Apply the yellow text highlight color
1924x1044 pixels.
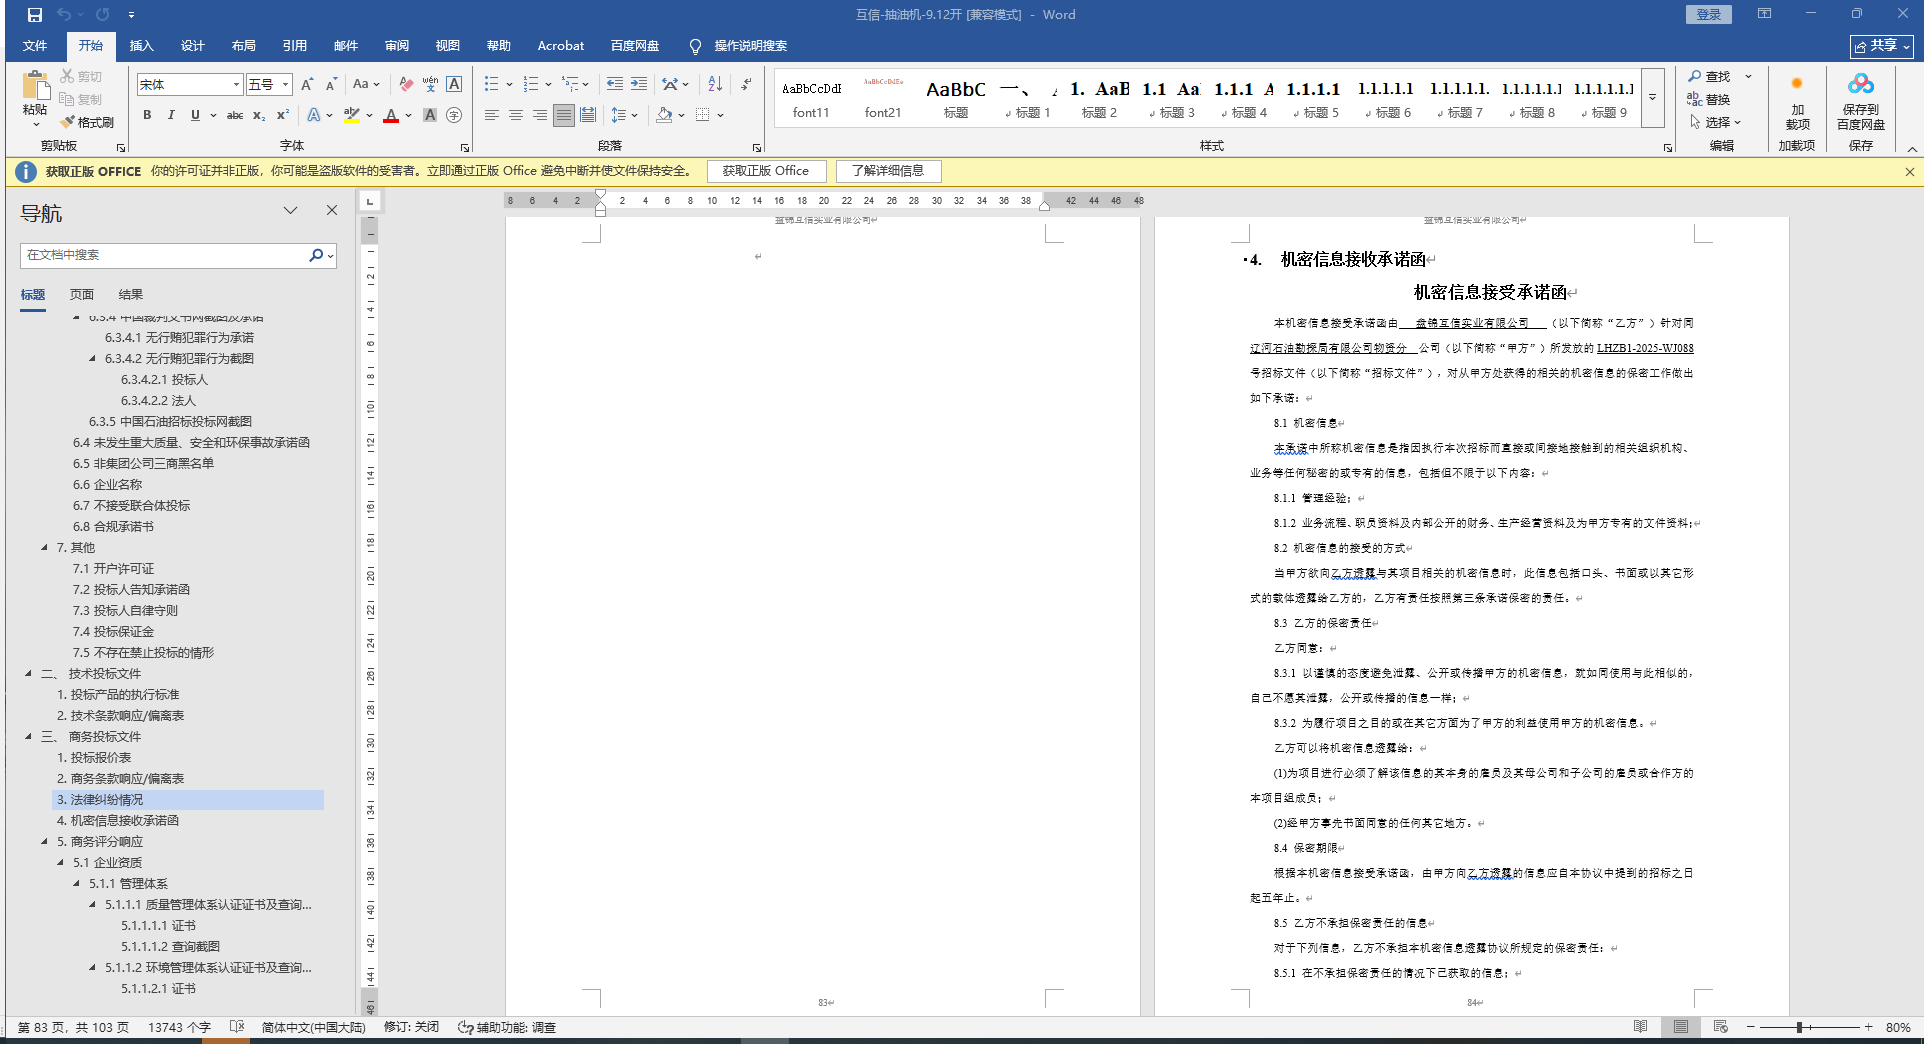tap(351, 115)
